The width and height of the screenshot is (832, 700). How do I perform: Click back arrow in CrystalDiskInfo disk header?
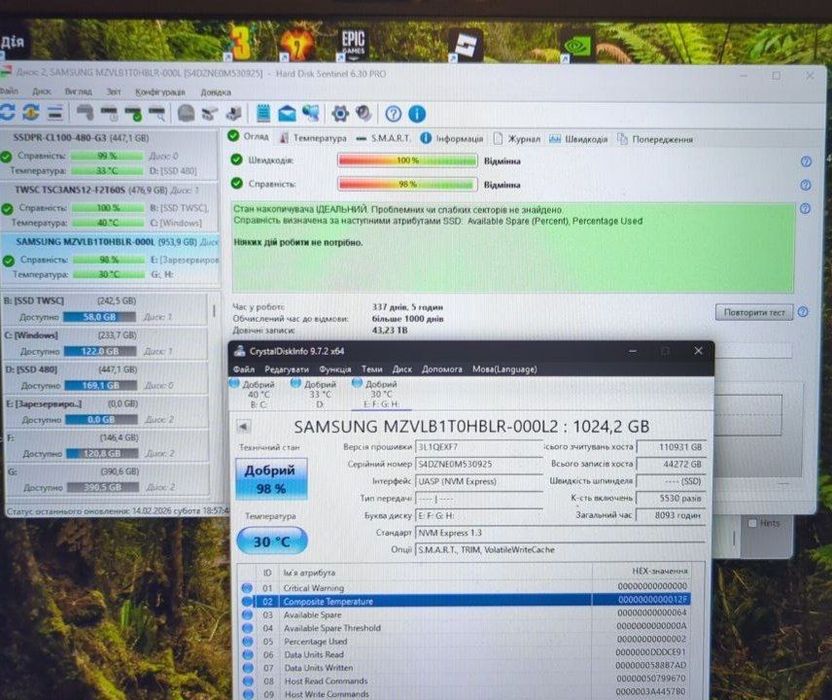(244, 426)
